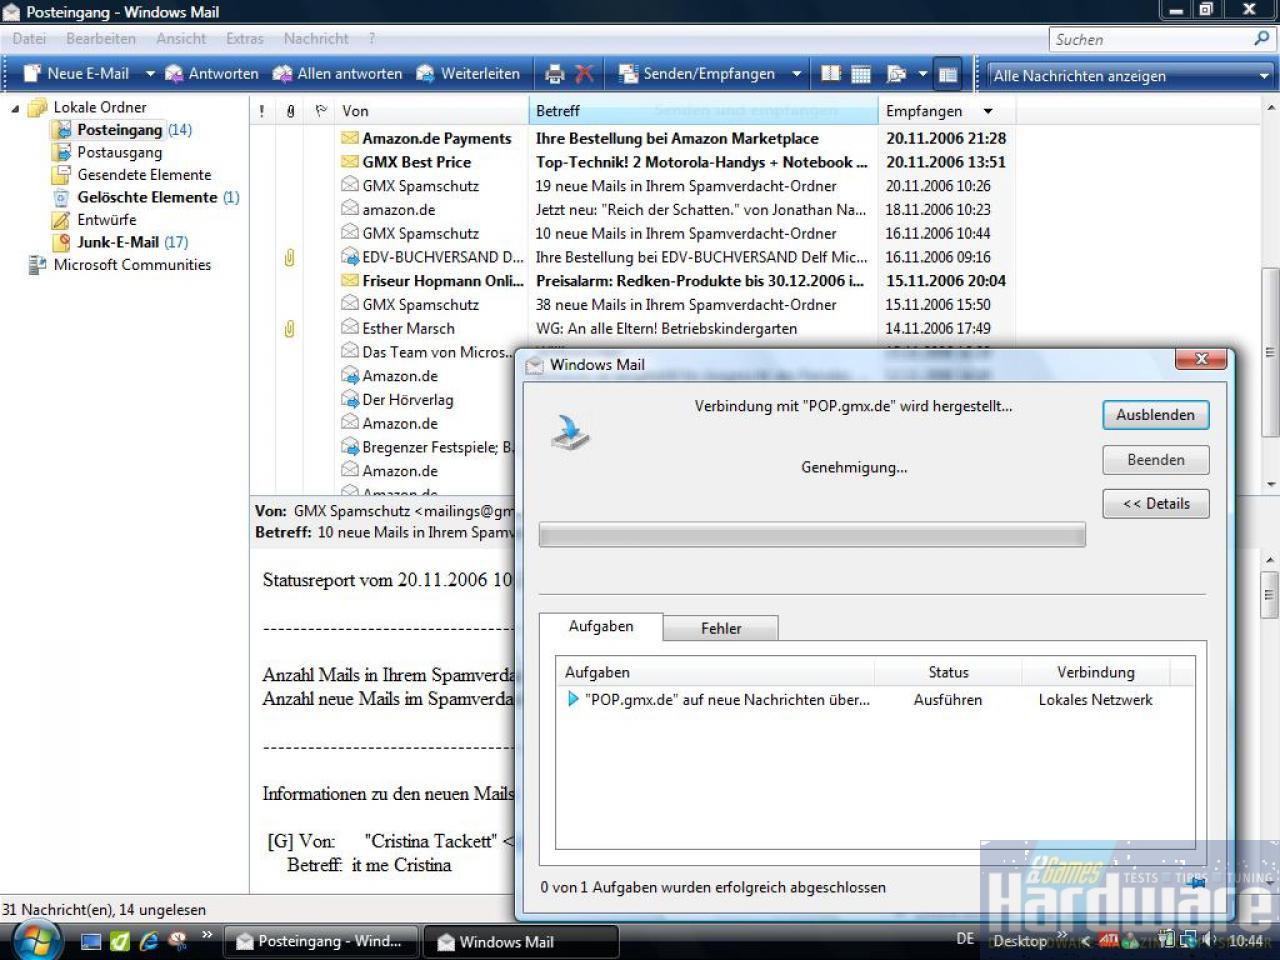Click preview pane vertical scrollbar thumb
This screenshot has height=960, width=1280.
pyautogui.click(x=1270, y=596)
